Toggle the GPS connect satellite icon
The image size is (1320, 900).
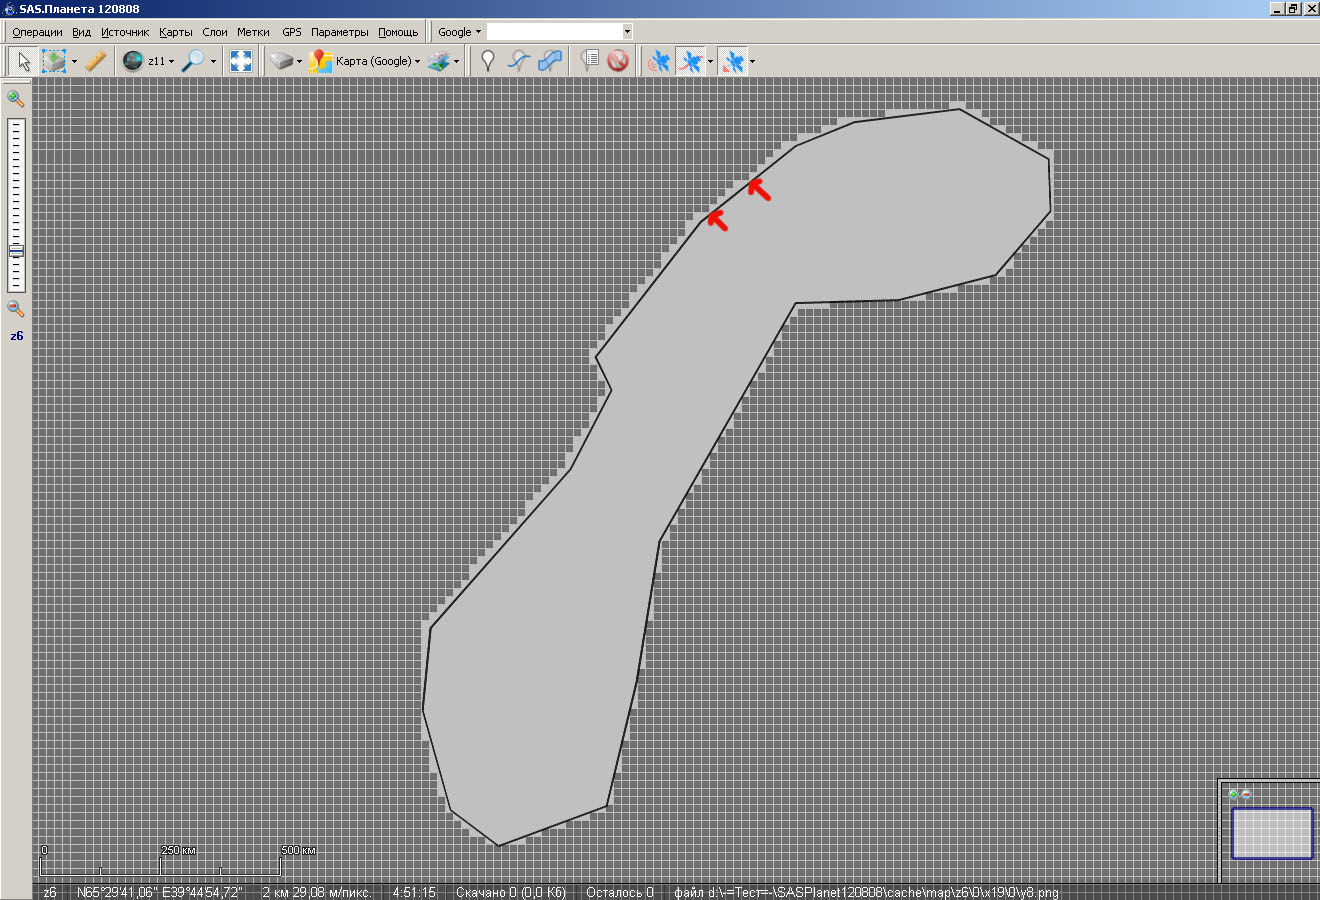(658, 61)
